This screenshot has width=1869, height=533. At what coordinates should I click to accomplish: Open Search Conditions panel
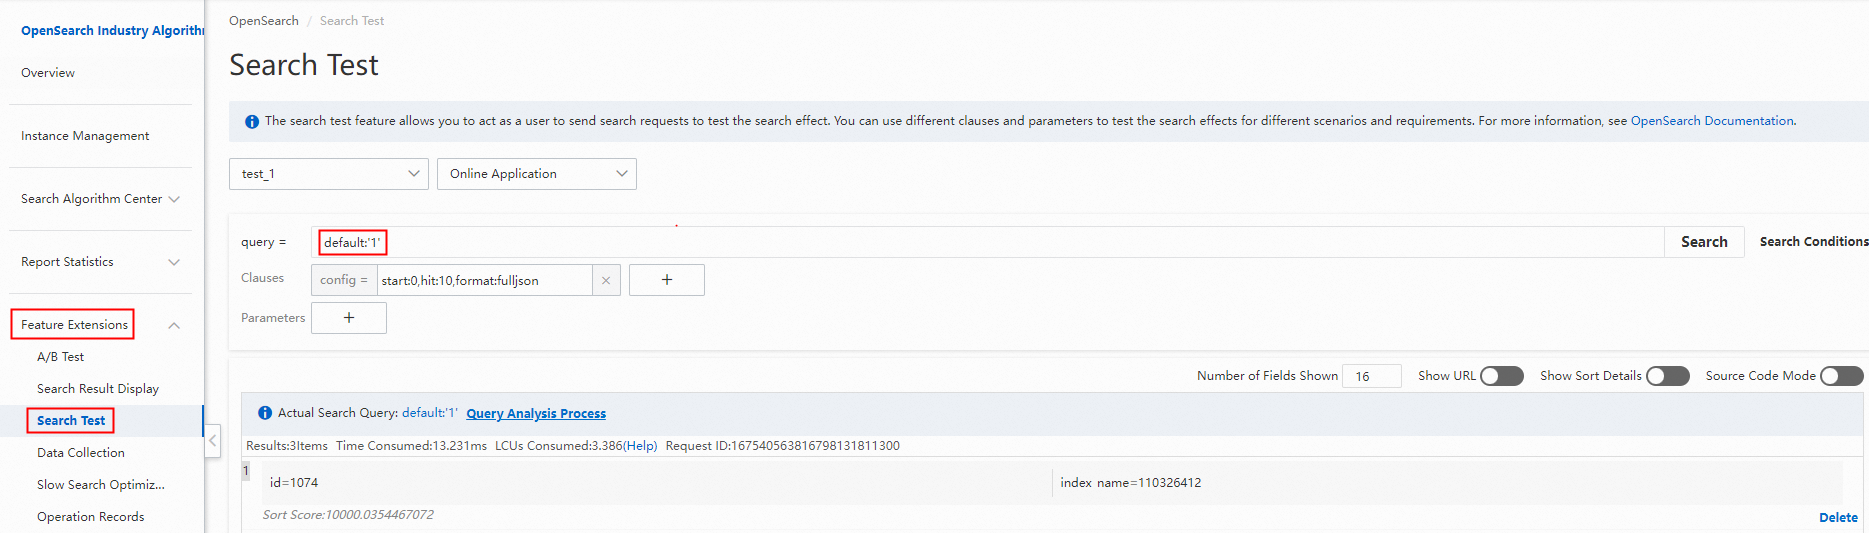(1813, 242)
